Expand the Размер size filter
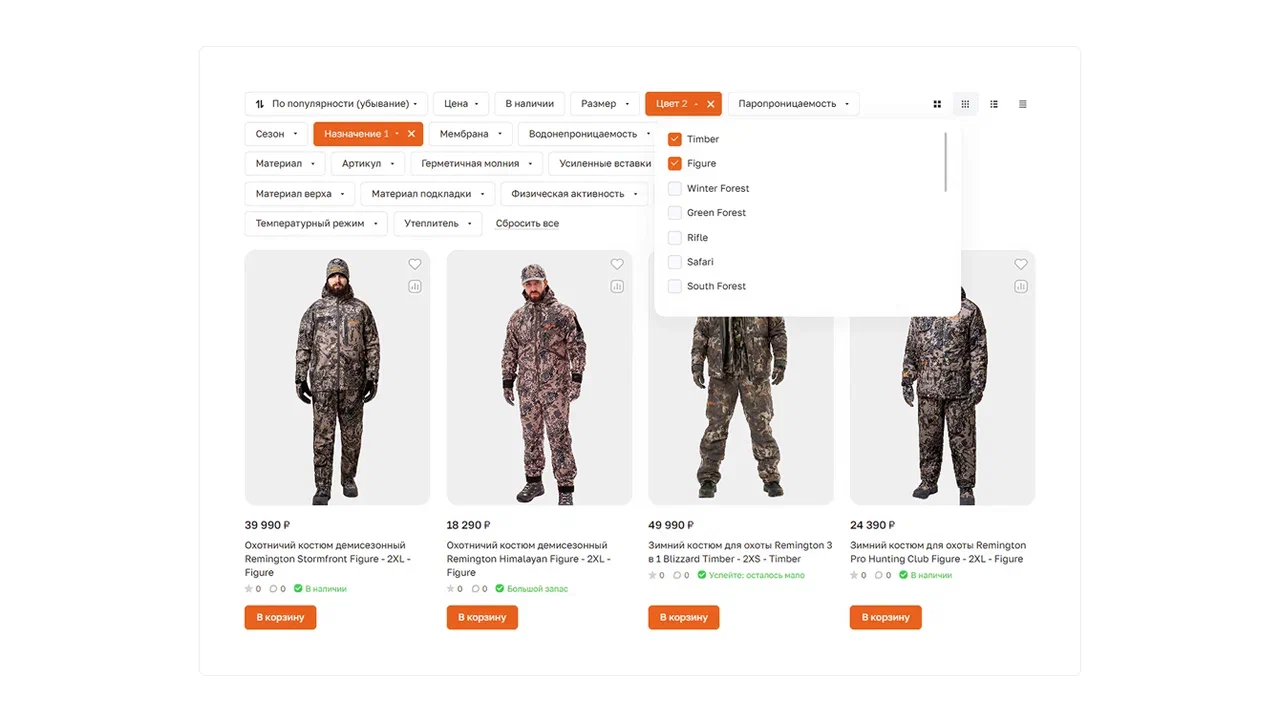 tap(605, 104)
